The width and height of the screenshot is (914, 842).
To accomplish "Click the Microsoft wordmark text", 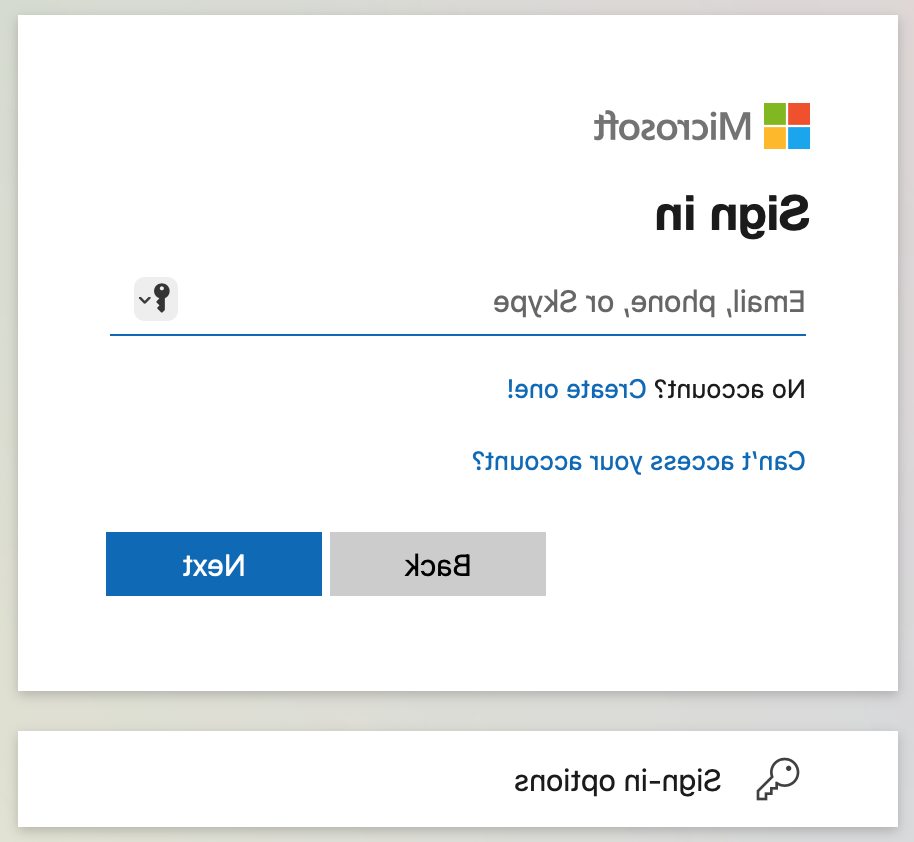I will [x=672, y=126].
